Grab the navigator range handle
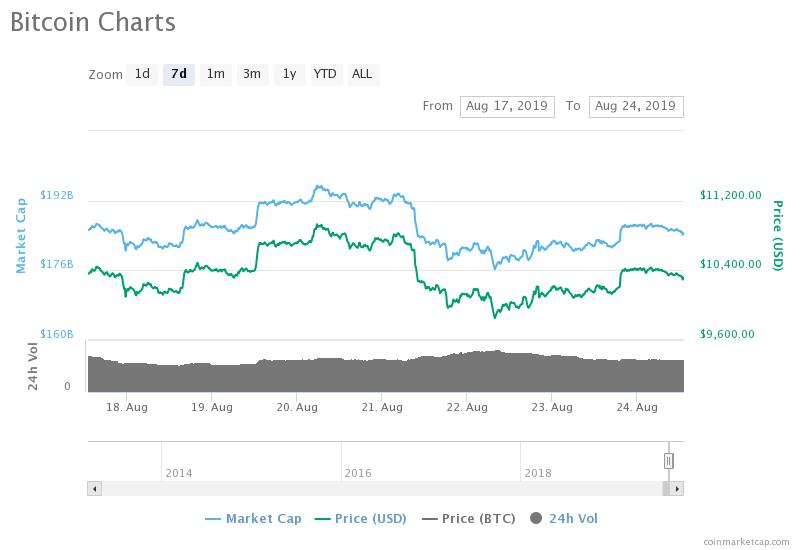 pyautogui.click(x=668, y=461)
